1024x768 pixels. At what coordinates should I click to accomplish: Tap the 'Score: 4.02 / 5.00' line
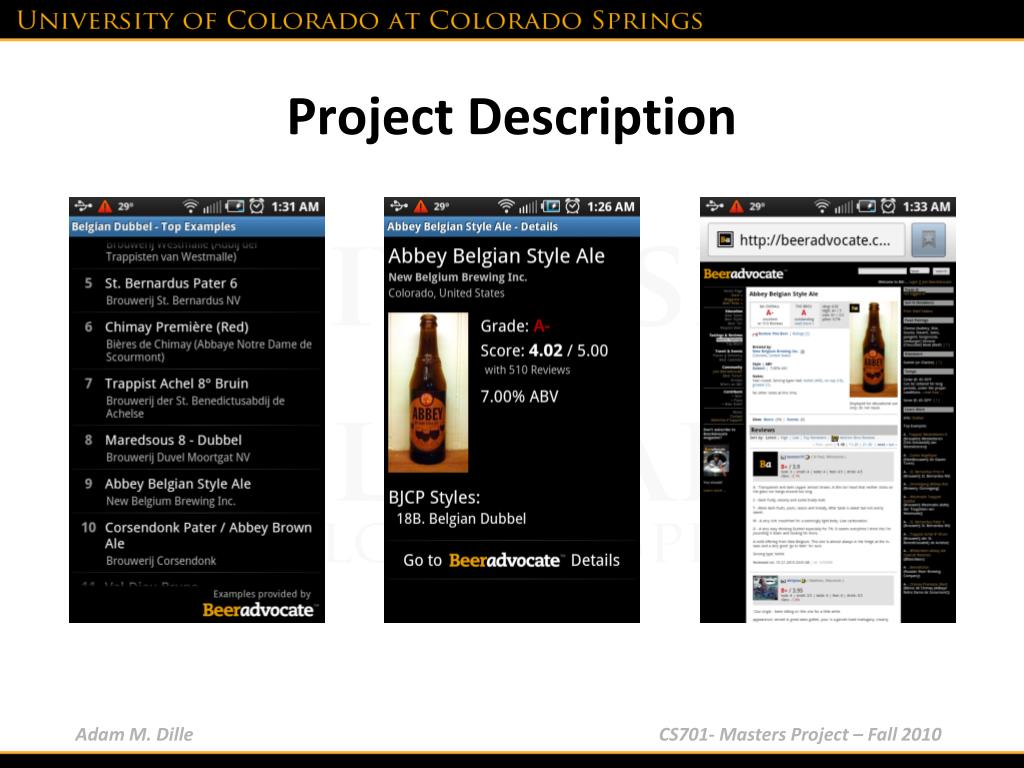(x=544, y=351)
